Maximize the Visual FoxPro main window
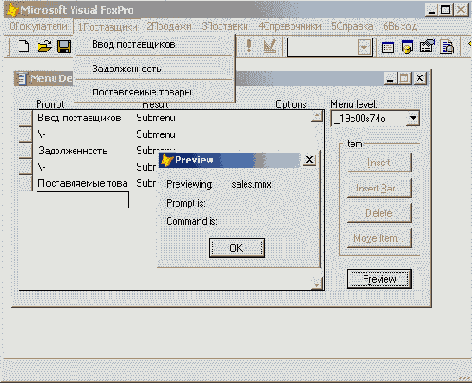 click(446, 10)
